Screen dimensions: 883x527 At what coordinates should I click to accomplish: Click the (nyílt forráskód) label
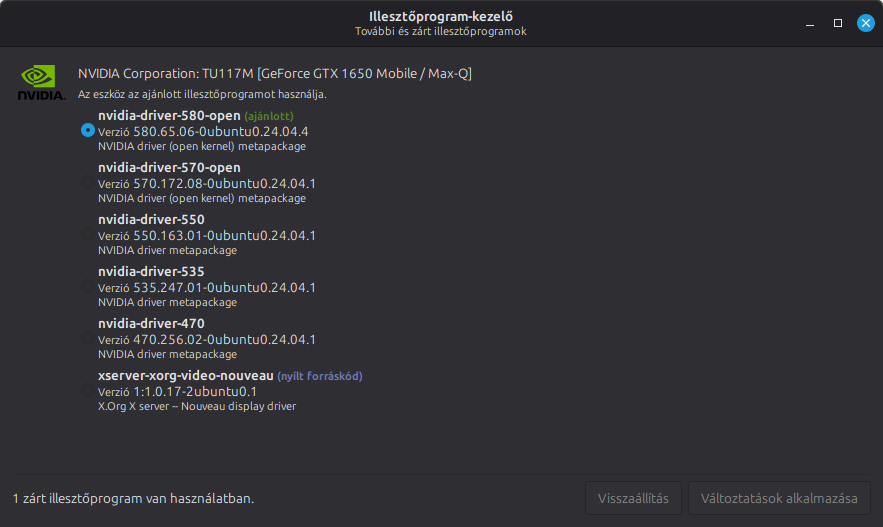click(320, 376)
